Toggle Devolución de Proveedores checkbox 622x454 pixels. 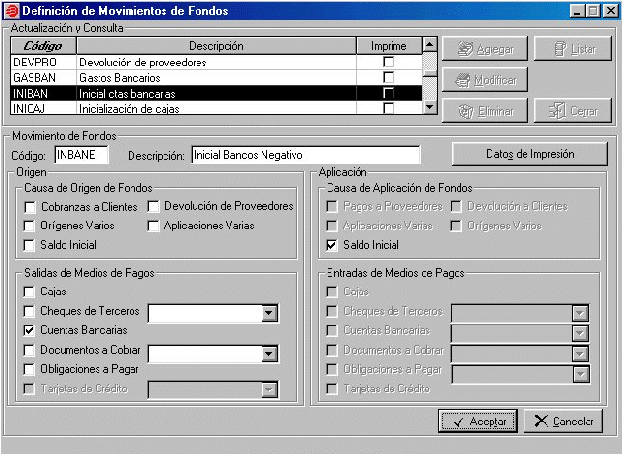[154, 207]
